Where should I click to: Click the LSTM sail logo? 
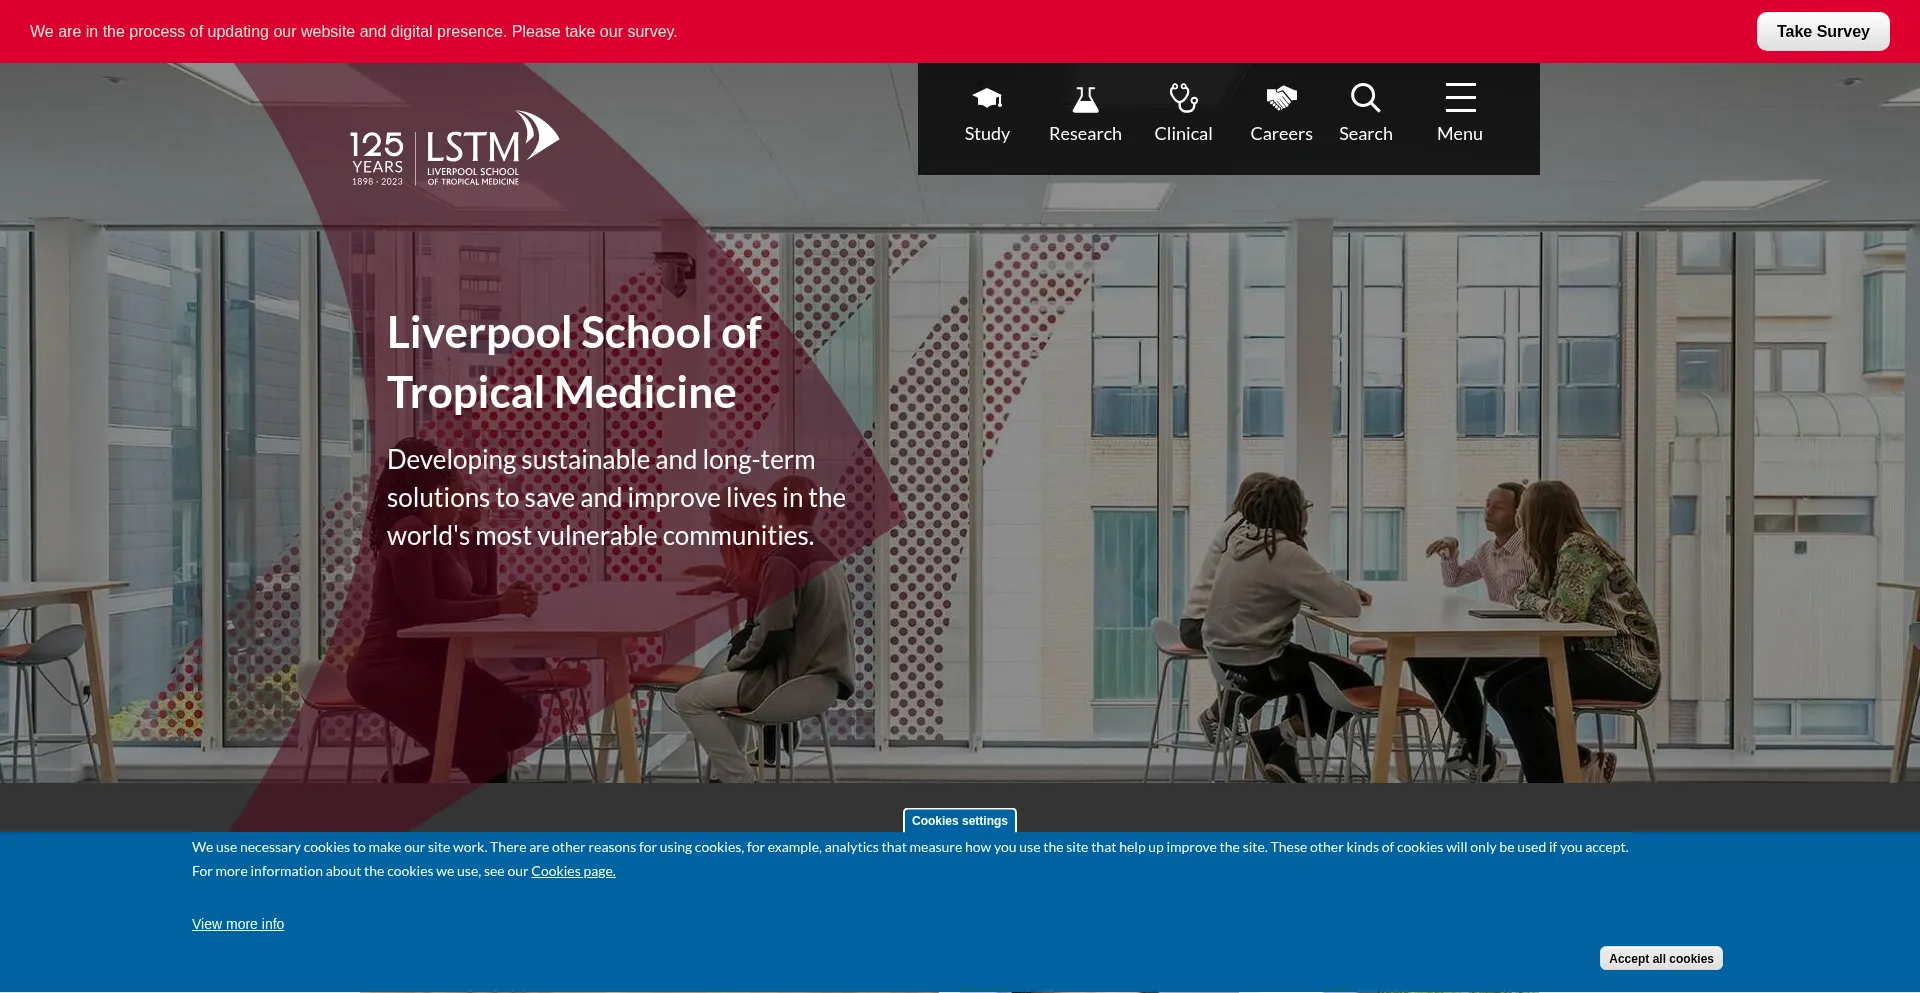[492, 148]
